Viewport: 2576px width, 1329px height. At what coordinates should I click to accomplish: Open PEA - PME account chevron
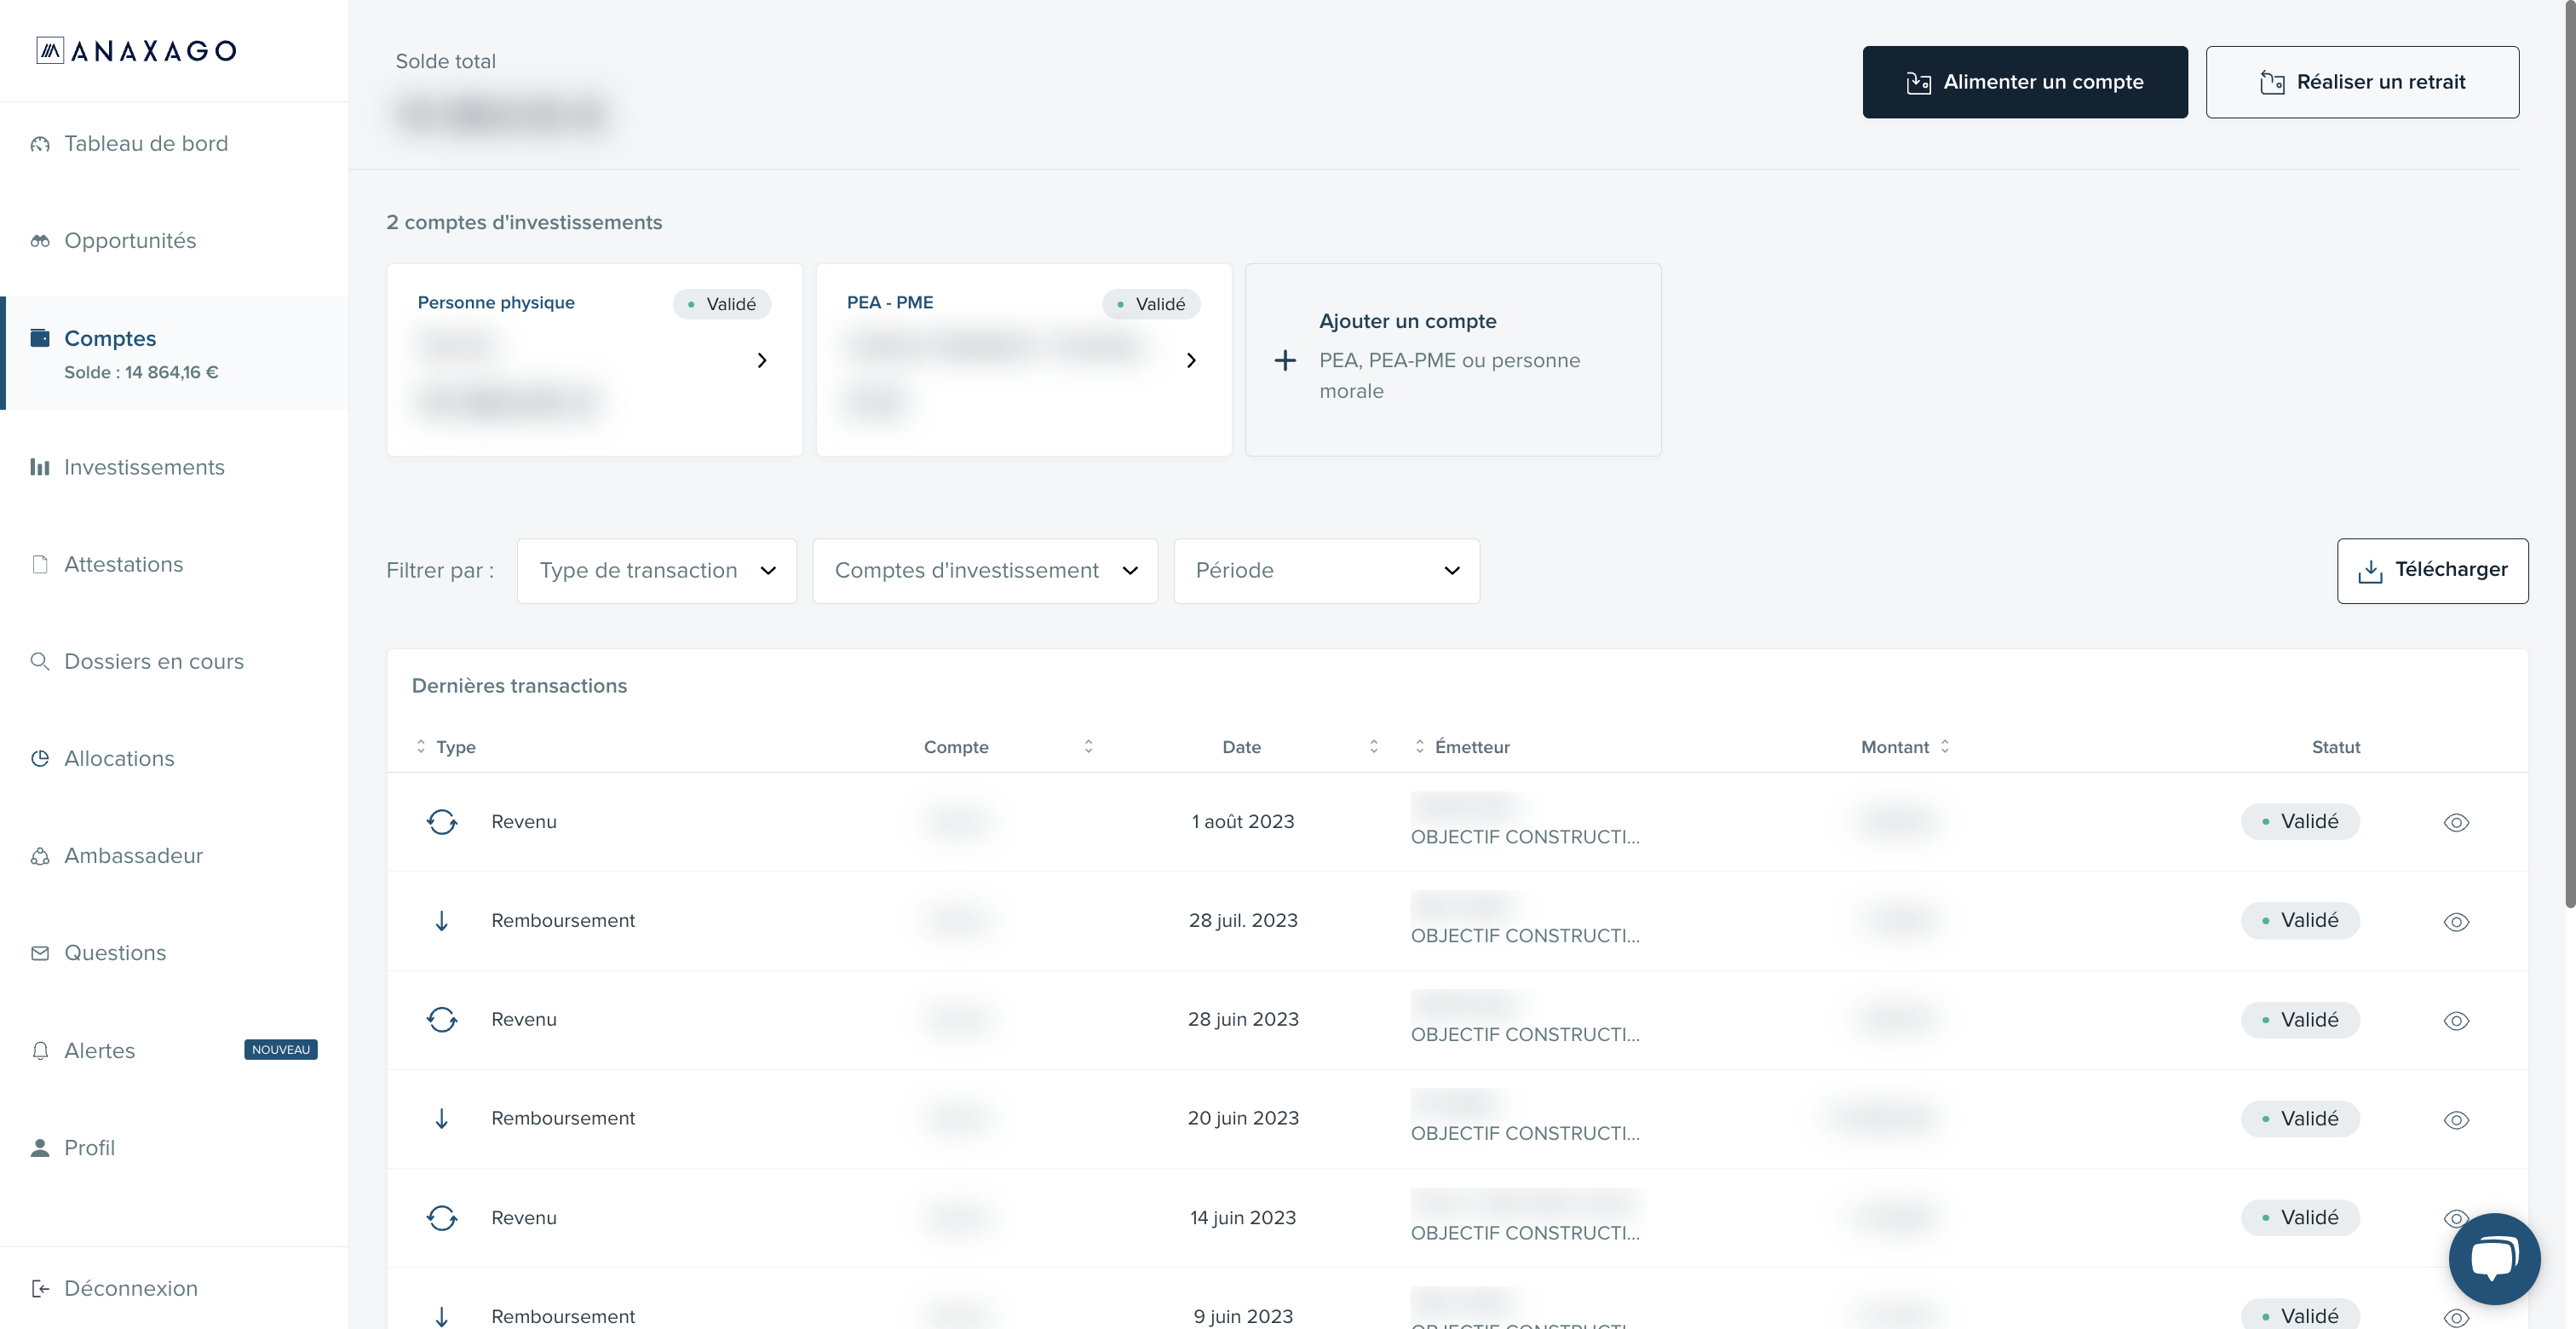pos(1191,360)
